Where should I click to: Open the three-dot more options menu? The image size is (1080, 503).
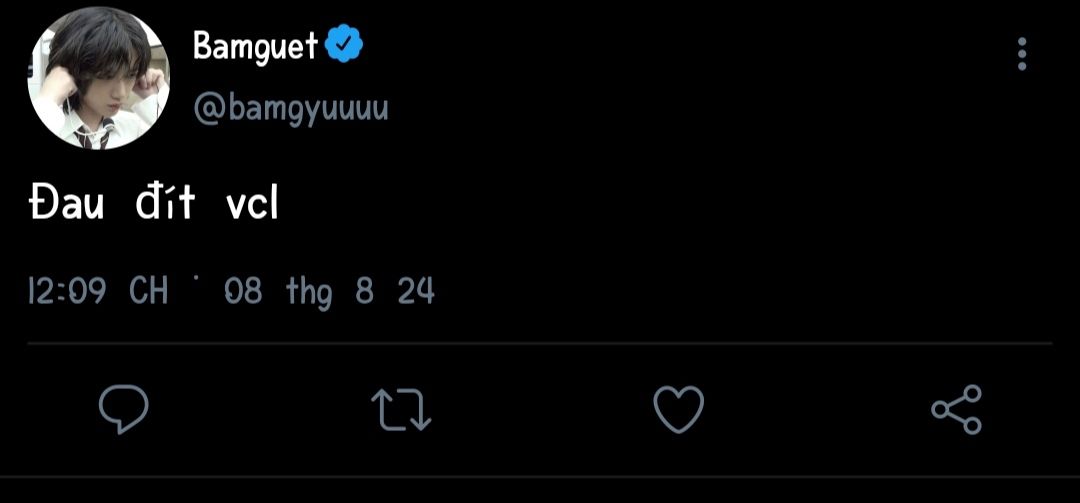click(1021, 54)
